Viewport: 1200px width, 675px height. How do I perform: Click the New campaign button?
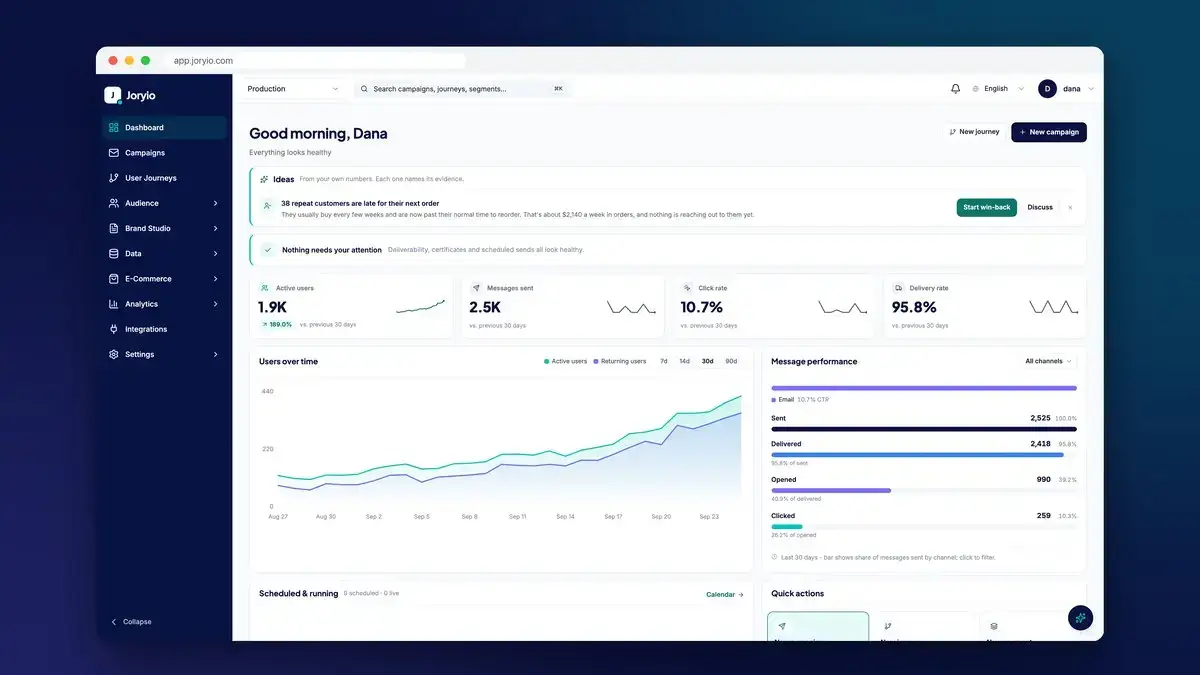coord(1049,132)
